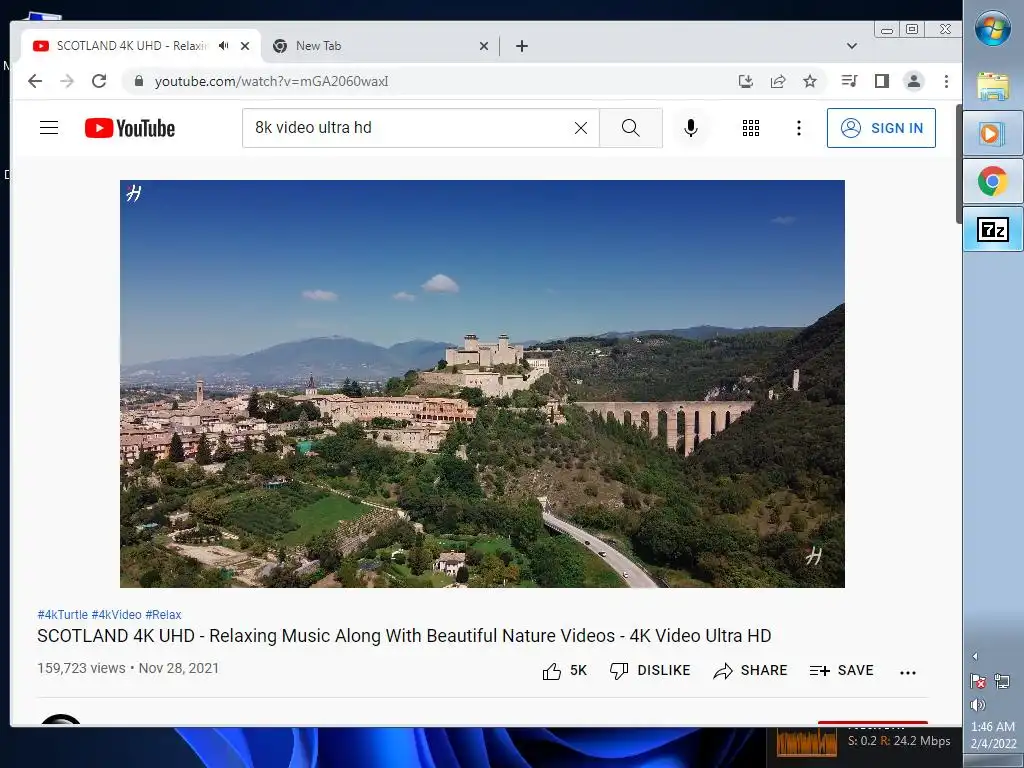Viewport: 1024px width, 768px height.
Task: Click SHARE below the video
Action: point(750,671)
